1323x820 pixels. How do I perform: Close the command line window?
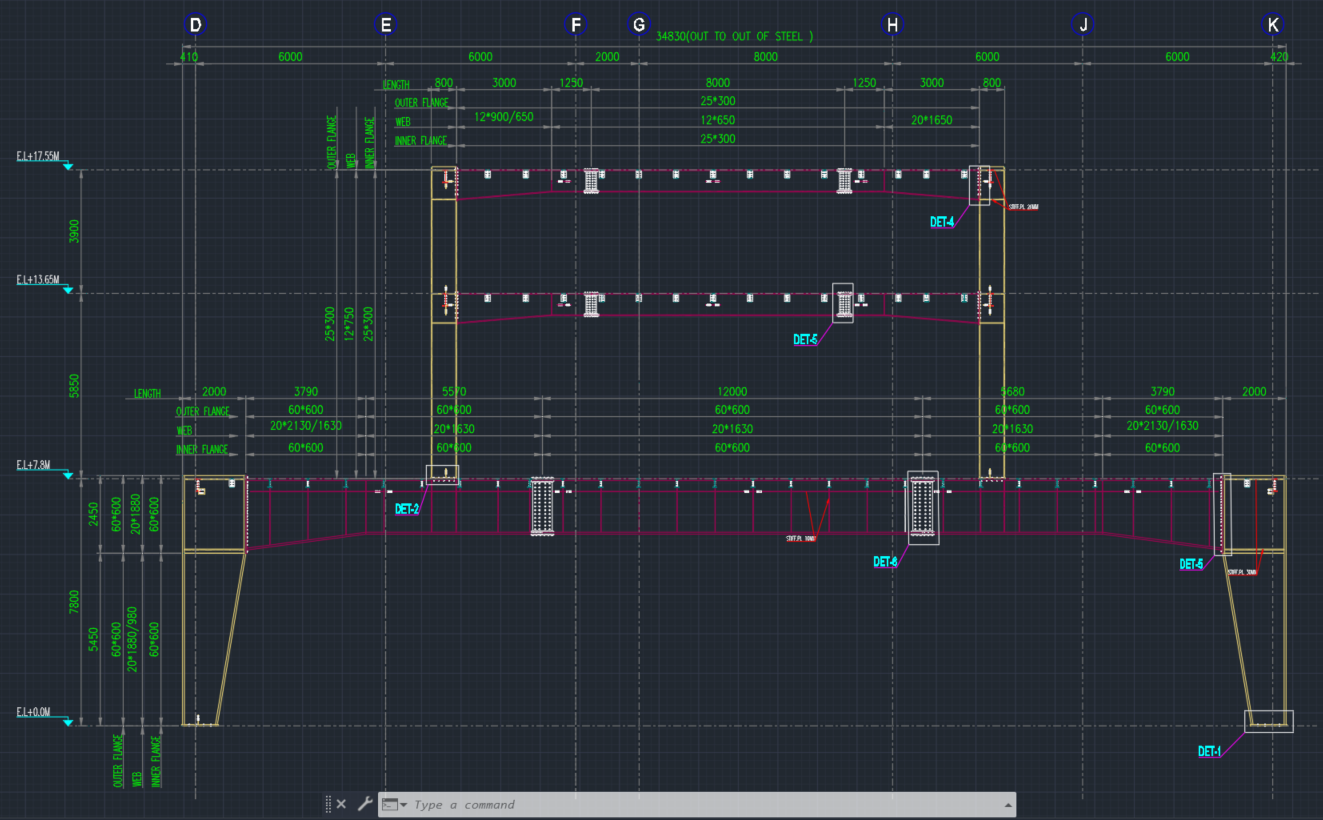point(341,804)
